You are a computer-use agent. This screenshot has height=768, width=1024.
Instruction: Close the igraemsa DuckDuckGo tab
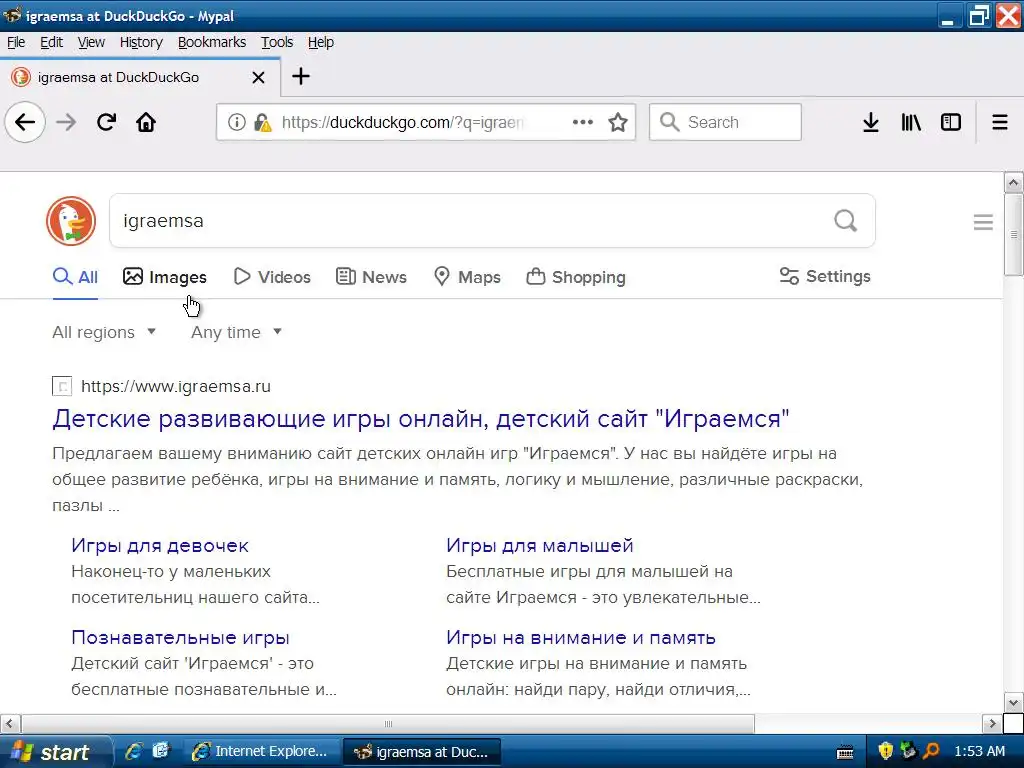point(259,78)
